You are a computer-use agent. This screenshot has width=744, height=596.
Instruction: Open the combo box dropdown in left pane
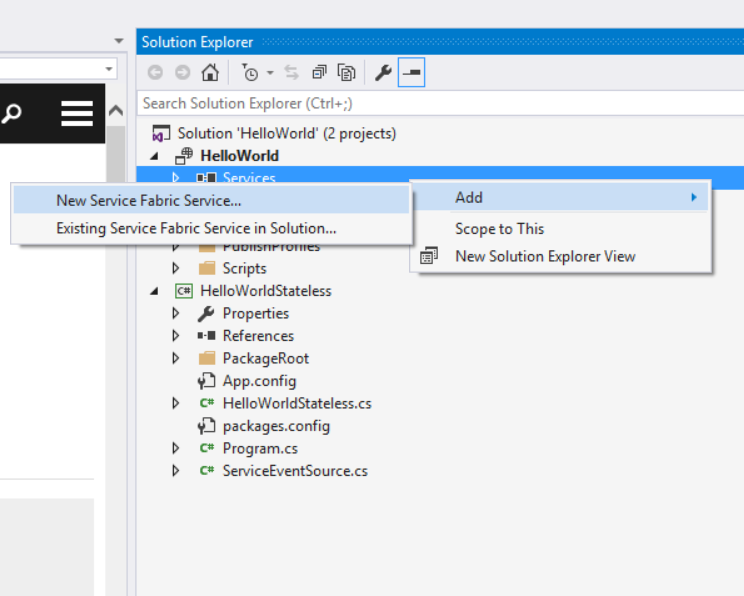tap(109, 69)
